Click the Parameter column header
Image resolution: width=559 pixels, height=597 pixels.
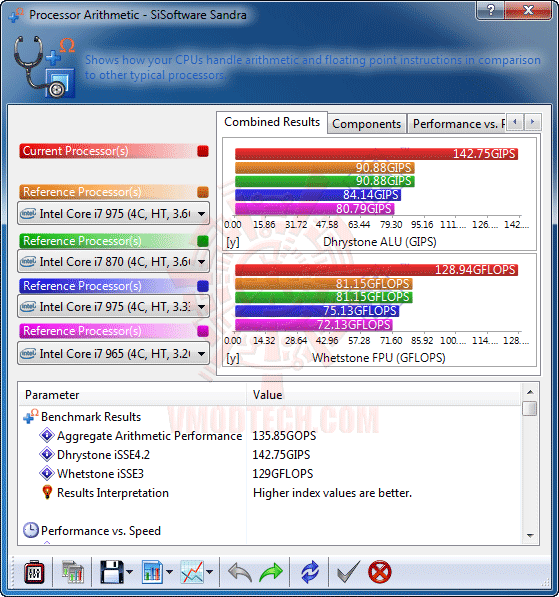point(133,395)
